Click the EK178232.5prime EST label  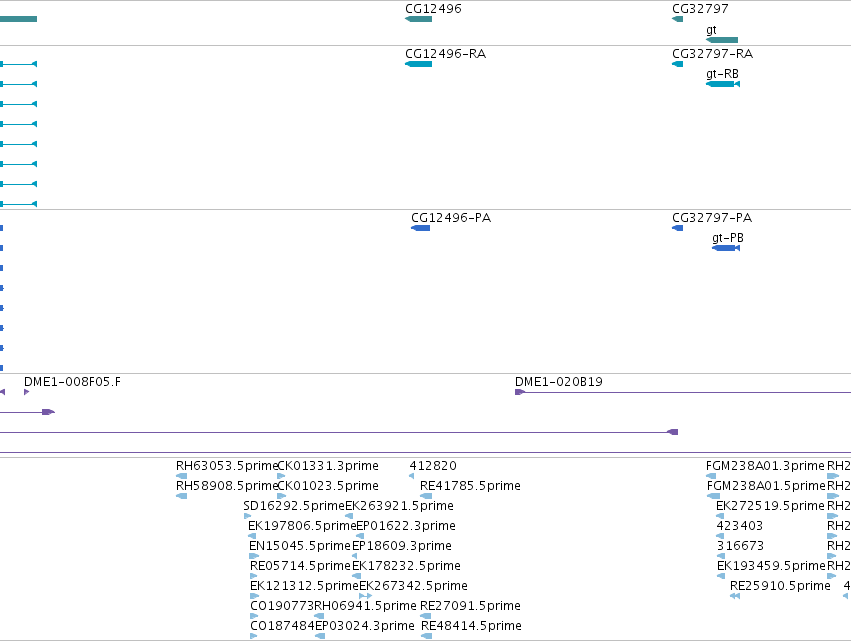click(407, 566)
